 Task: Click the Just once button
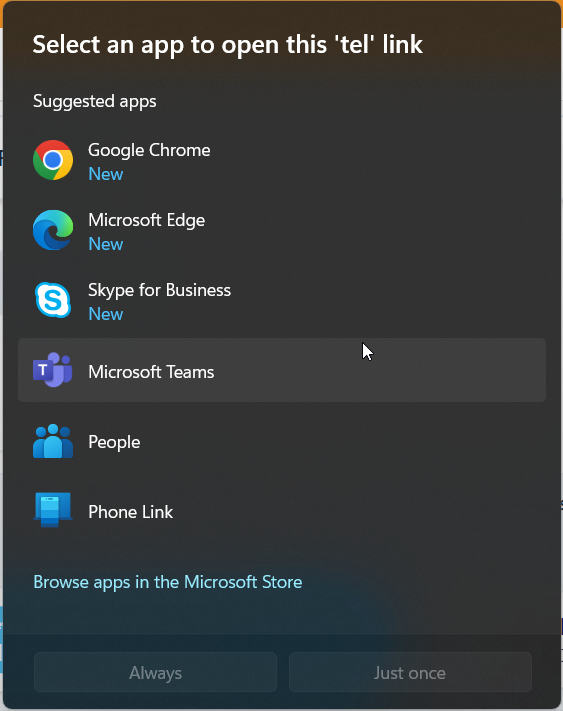(410, 672)
